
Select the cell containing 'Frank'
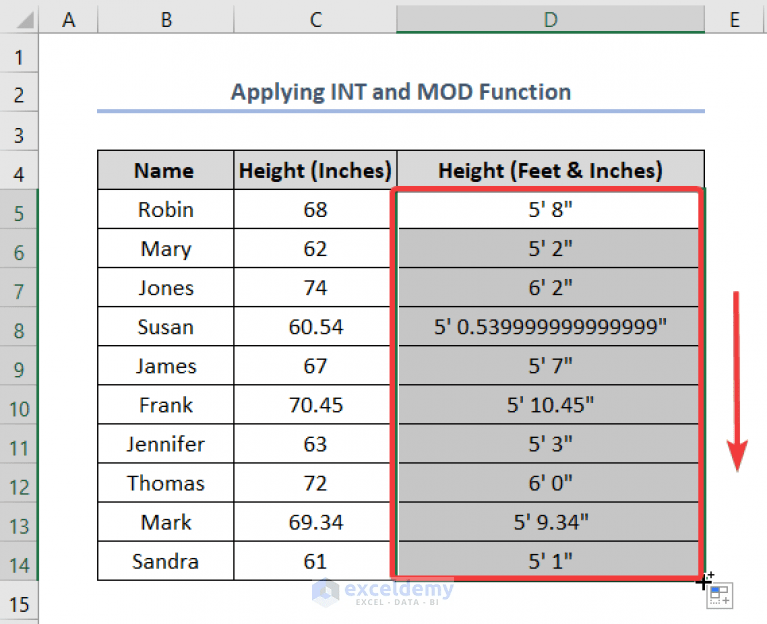tap(166, 405)
